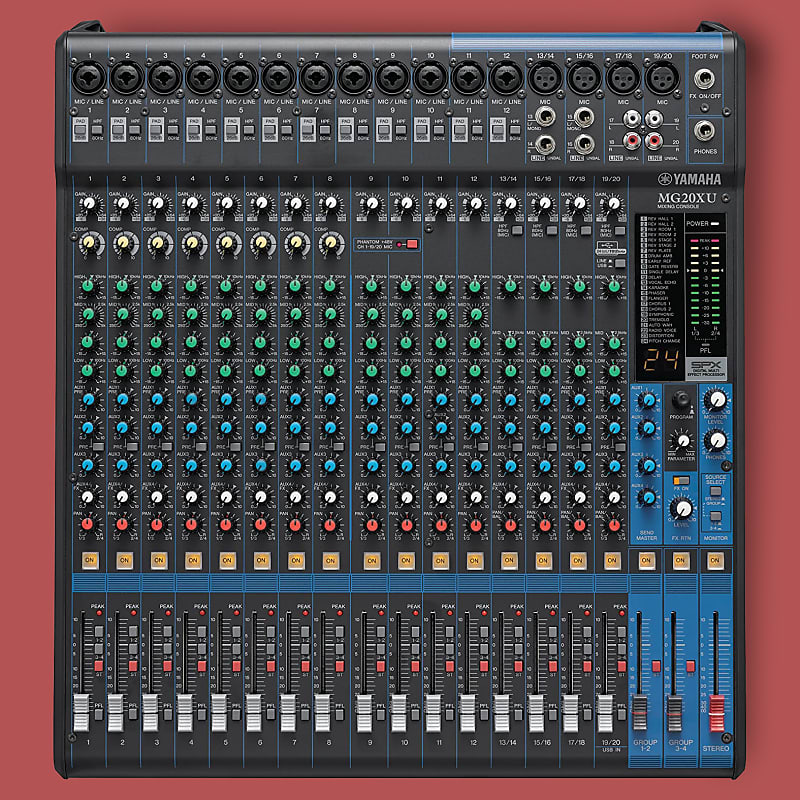The height and width of the screenshot is (800, 800).
Task: Click the FX RTN LEVEL knob
Action: (x=682, y=508)
